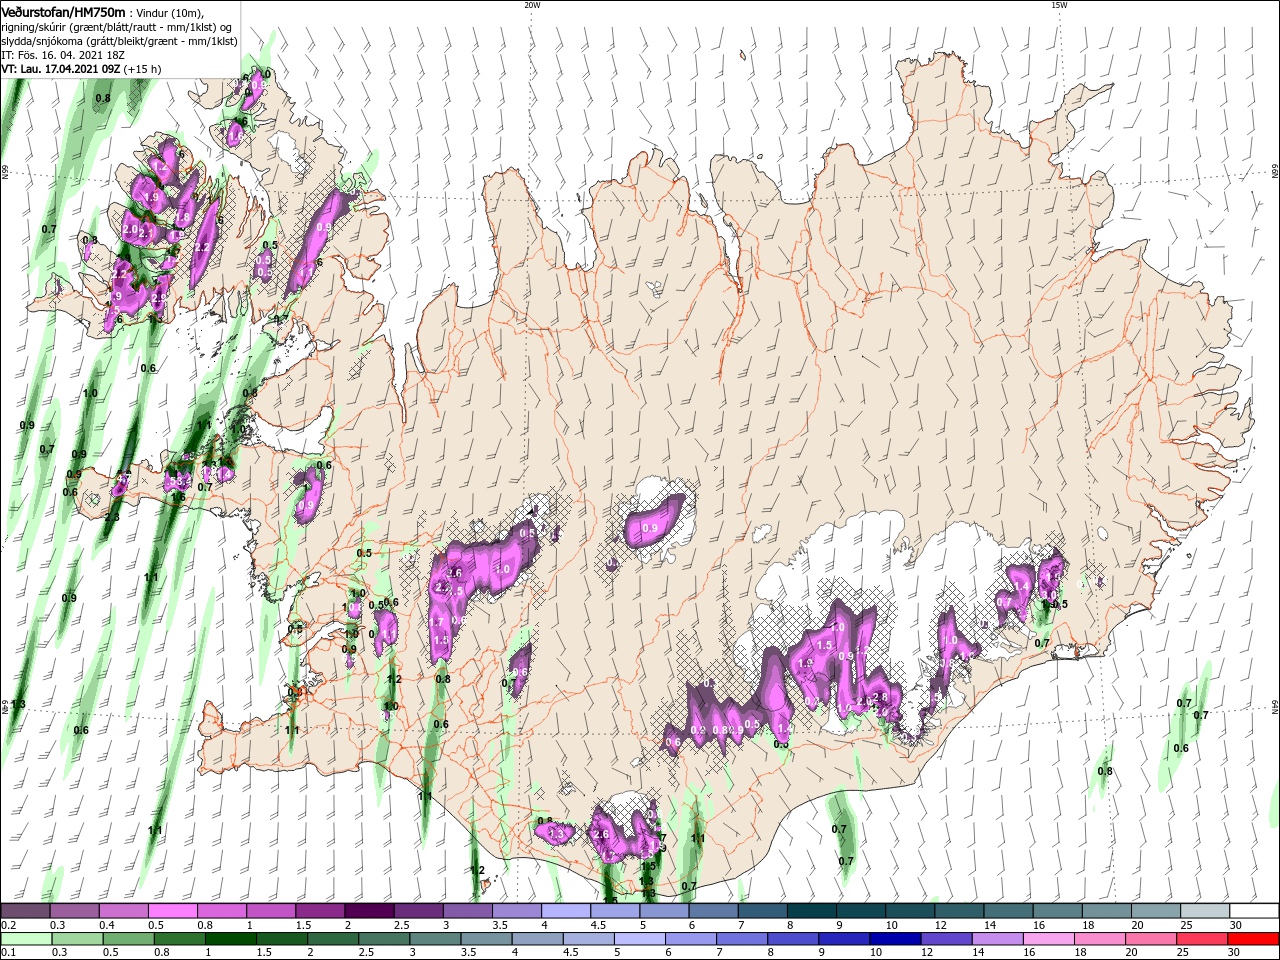Click the '(+15 h)' forecast offset text
1280x960 pixels.
coord(142,69)
